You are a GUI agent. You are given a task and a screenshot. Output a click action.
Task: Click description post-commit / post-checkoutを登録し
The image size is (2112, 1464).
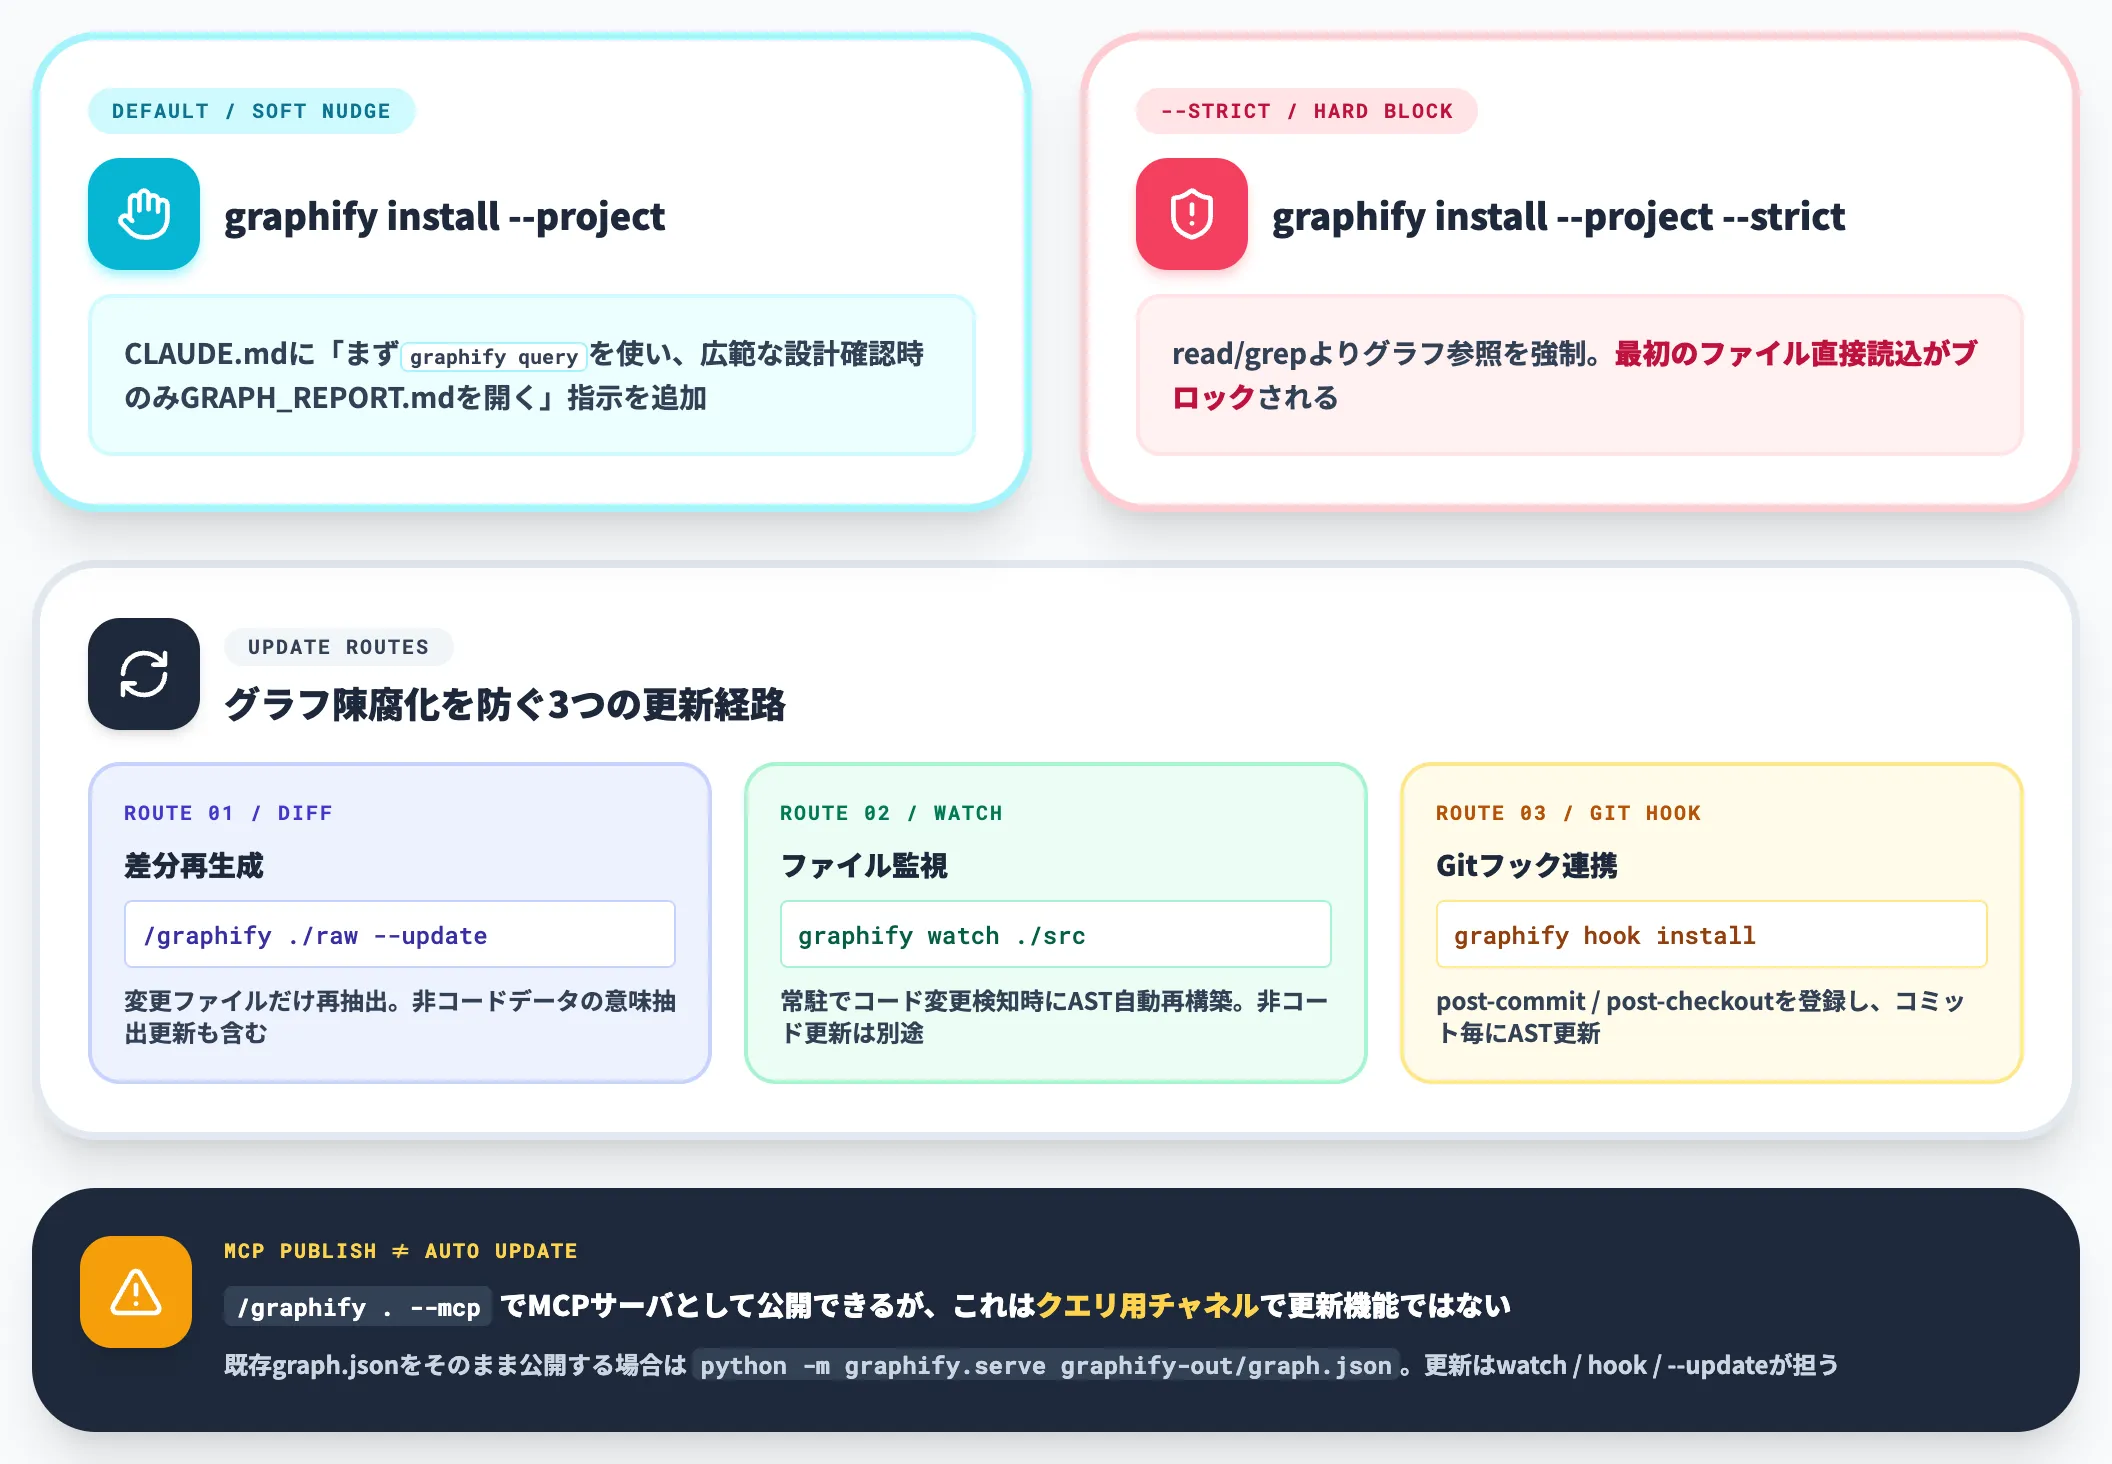coord(1700,1016)
